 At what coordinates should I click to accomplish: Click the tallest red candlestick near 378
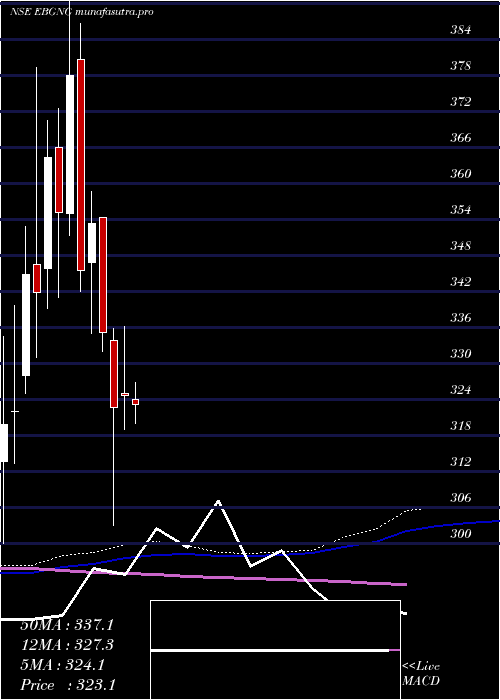[81, 164]
